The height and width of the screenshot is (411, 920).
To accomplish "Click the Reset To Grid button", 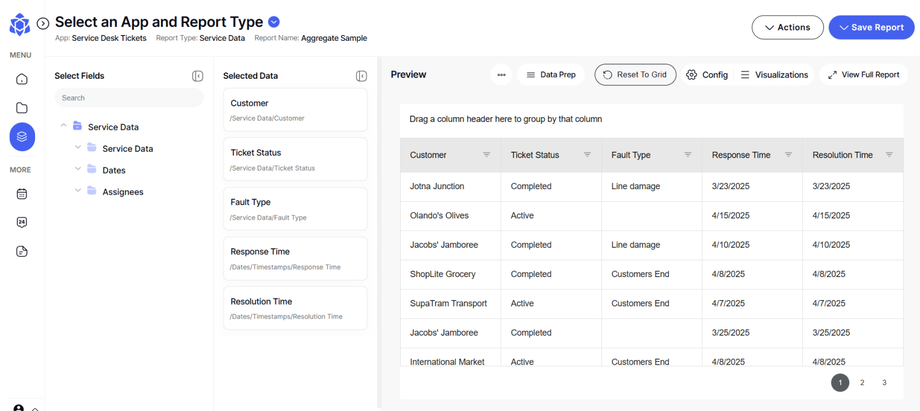I will coord(635,75).
